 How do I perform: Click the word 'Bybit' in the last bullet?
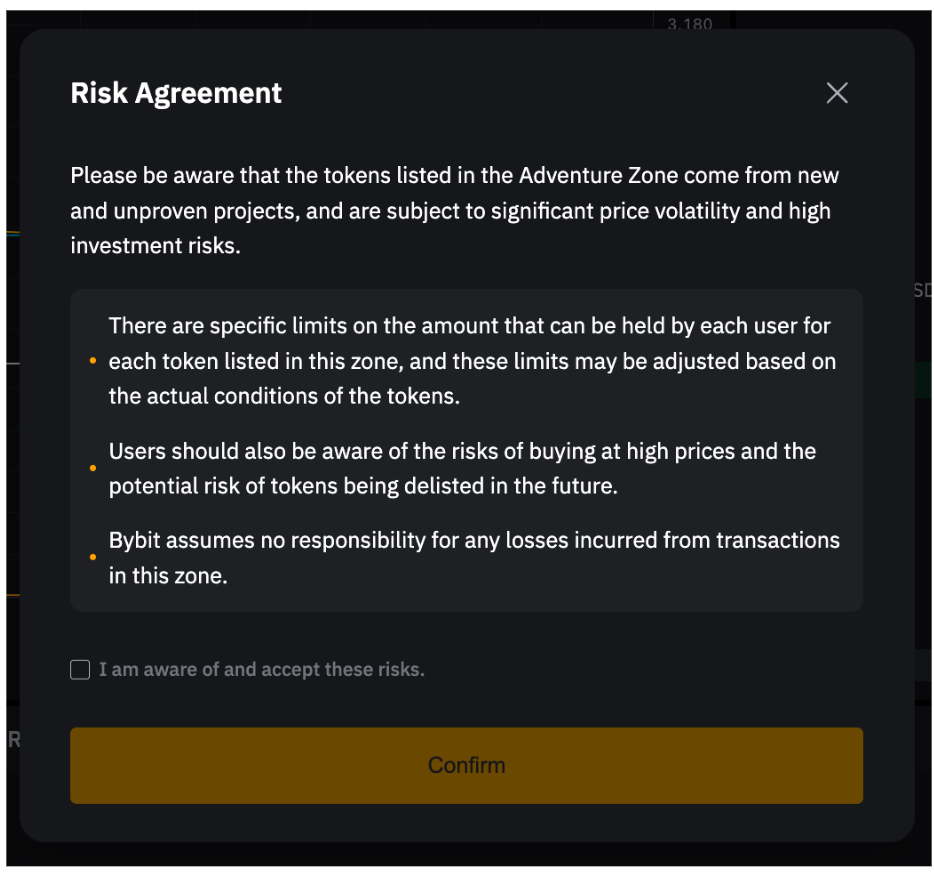pos(135,541)
